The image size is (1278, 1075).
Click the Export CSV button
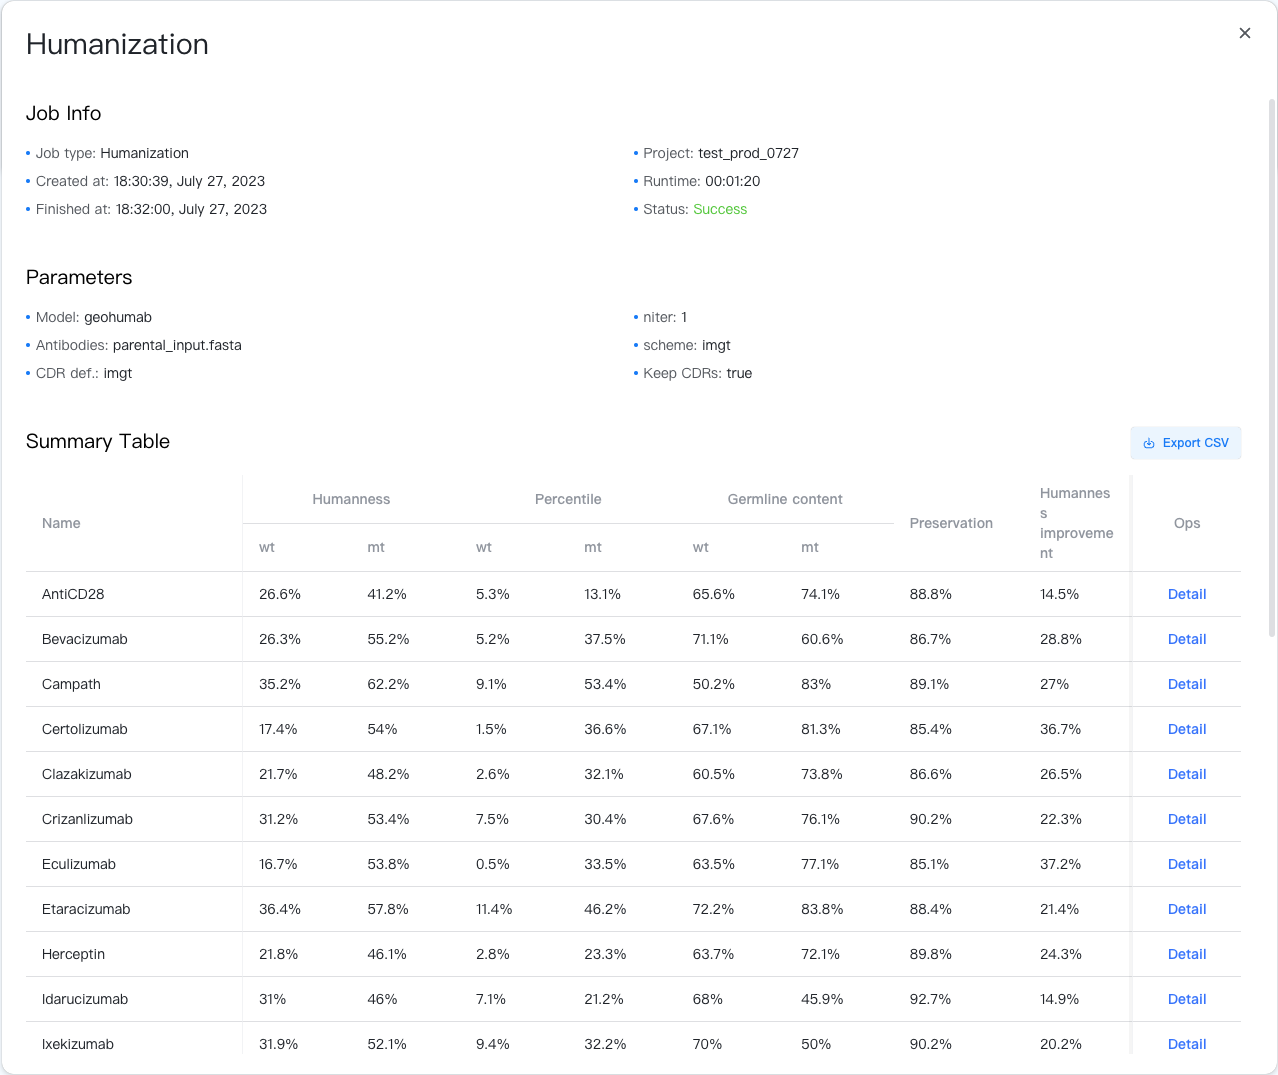pyautogui.click(x=1186, y=443)
